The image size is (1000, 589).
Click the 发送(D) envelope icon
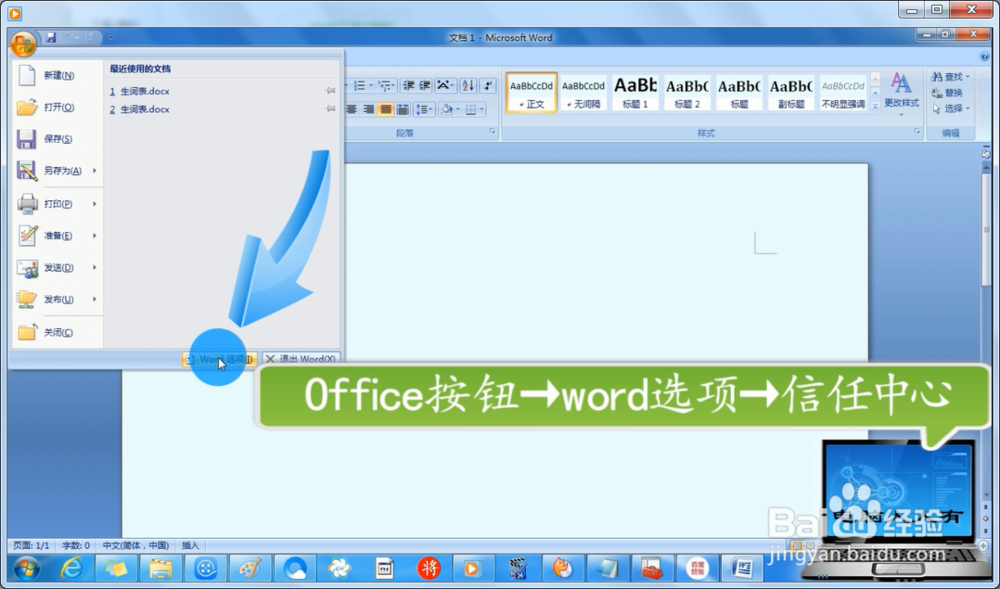tap(27, 268)
